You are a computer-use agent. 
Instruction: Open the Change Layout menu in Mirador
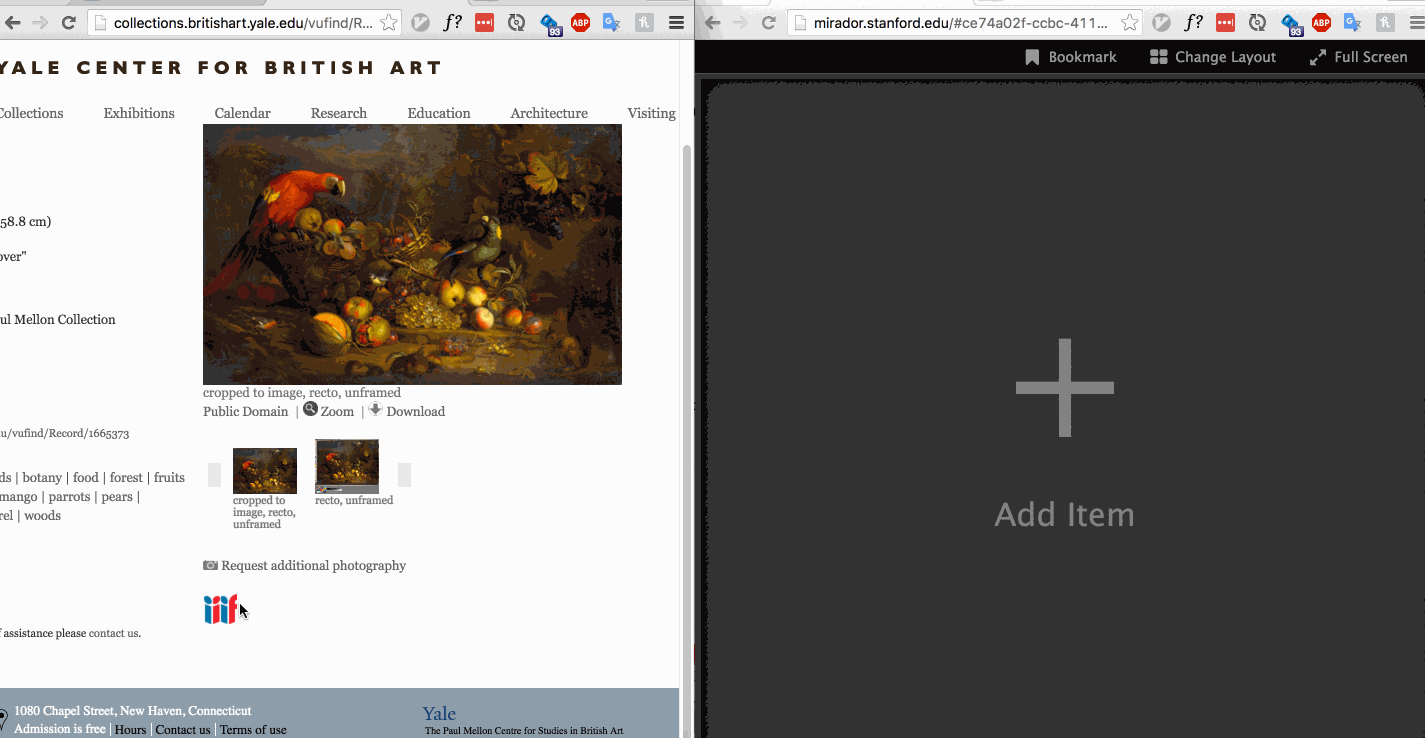point(1213,57)
